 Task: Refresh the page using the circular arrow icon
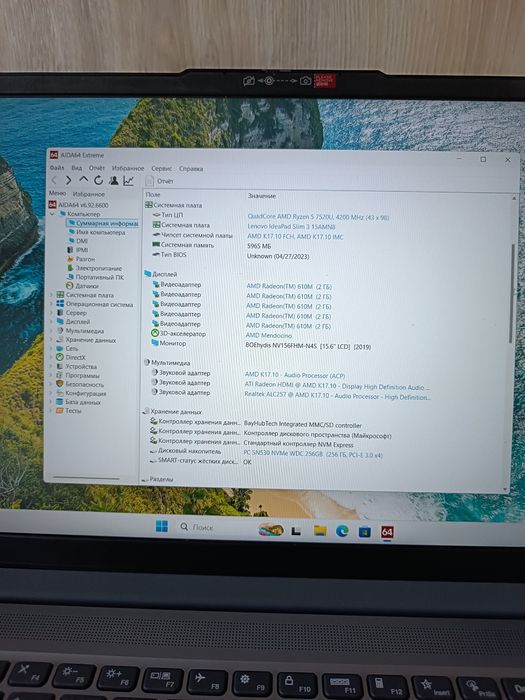click(x=98, y=180)
